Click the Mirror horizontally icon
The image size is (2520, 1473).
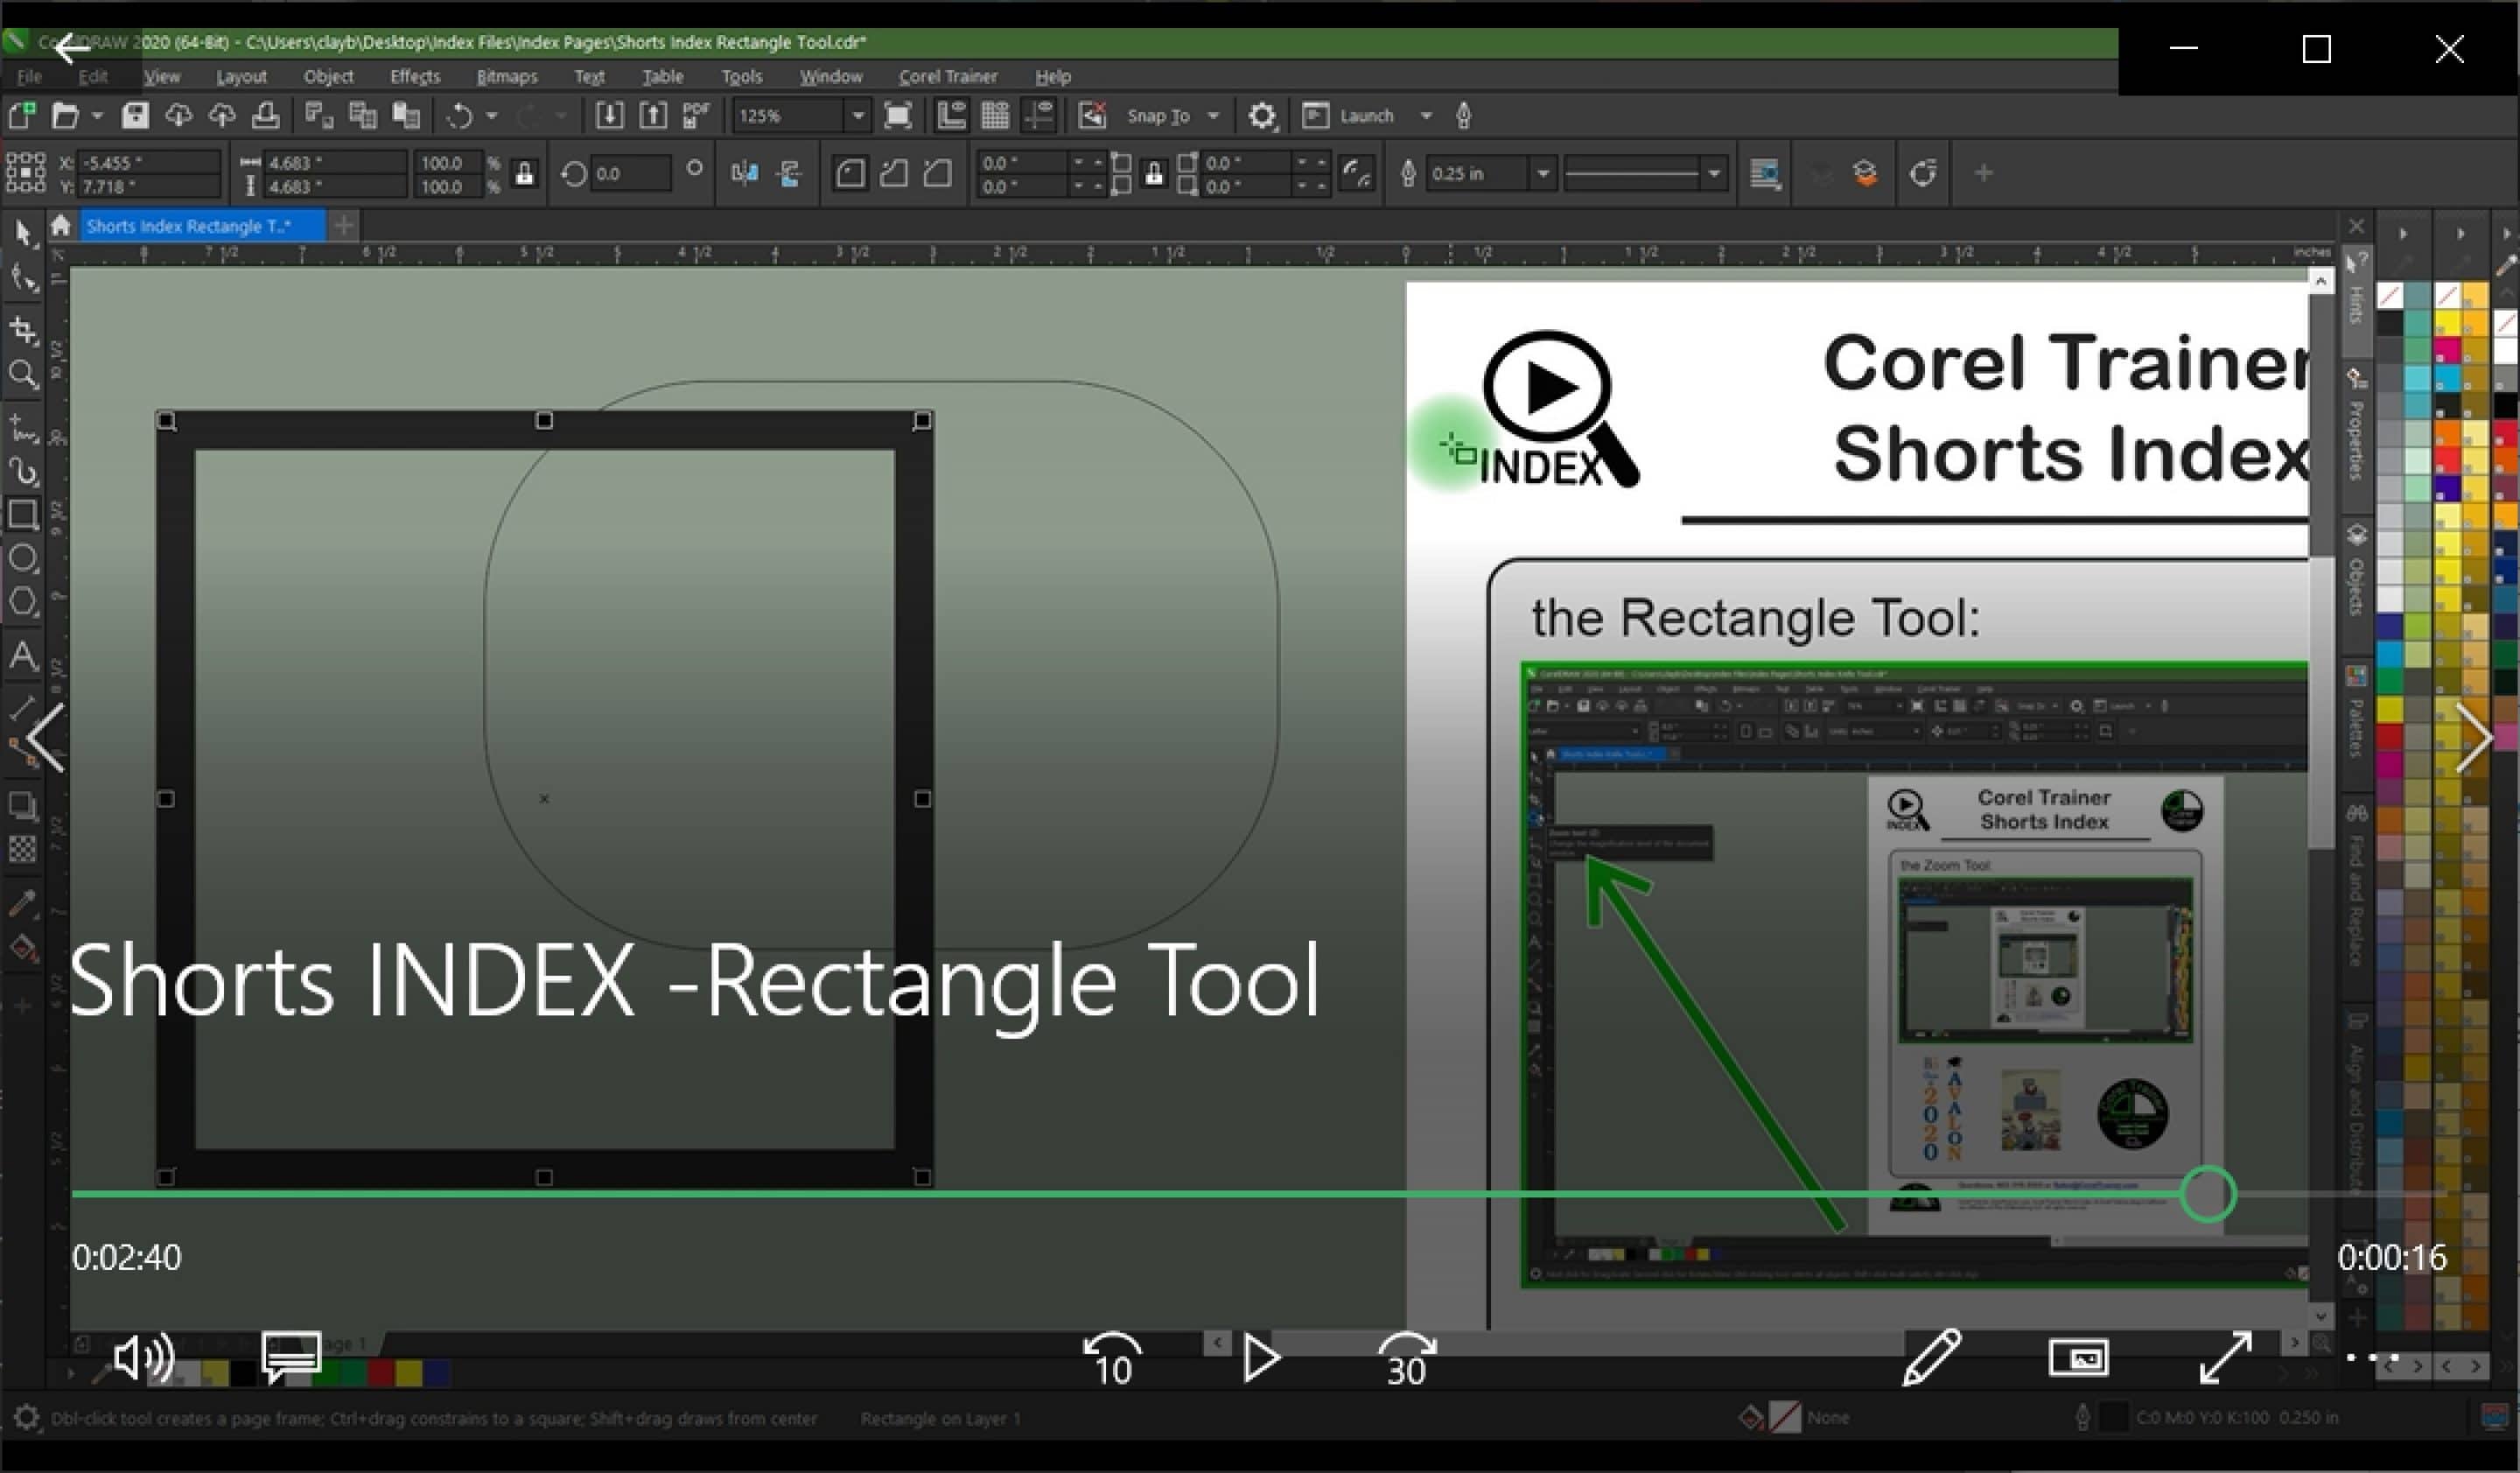745,174
